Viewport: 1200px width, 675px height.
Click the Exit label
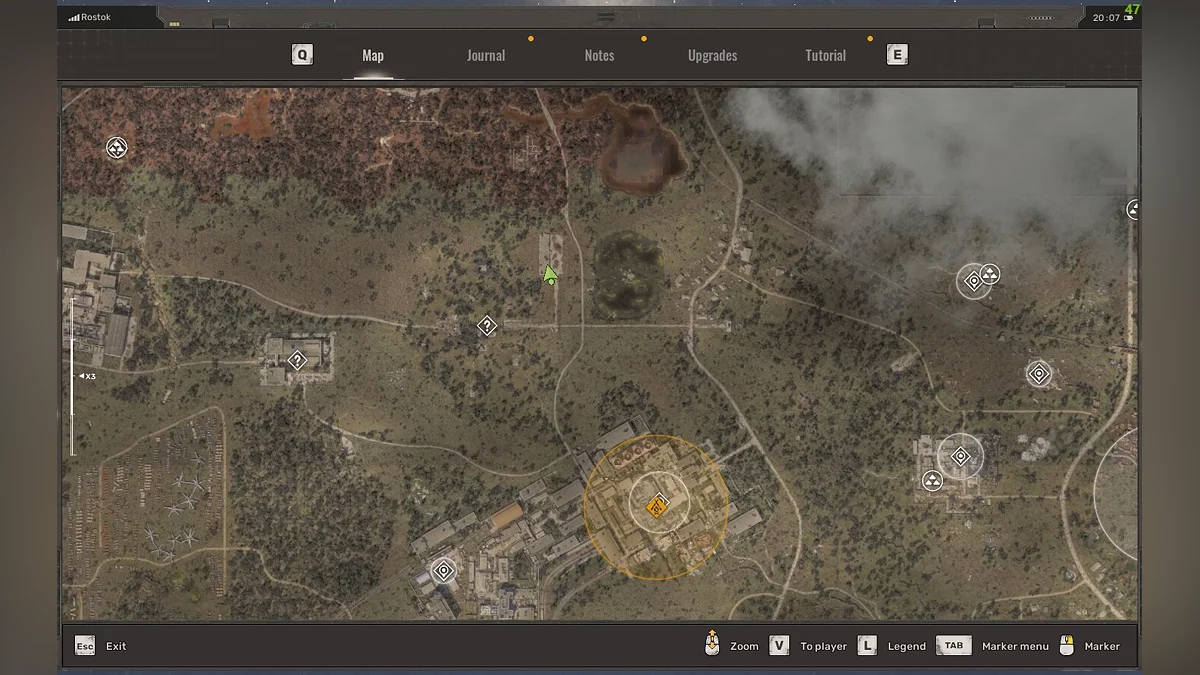(116, 646)
